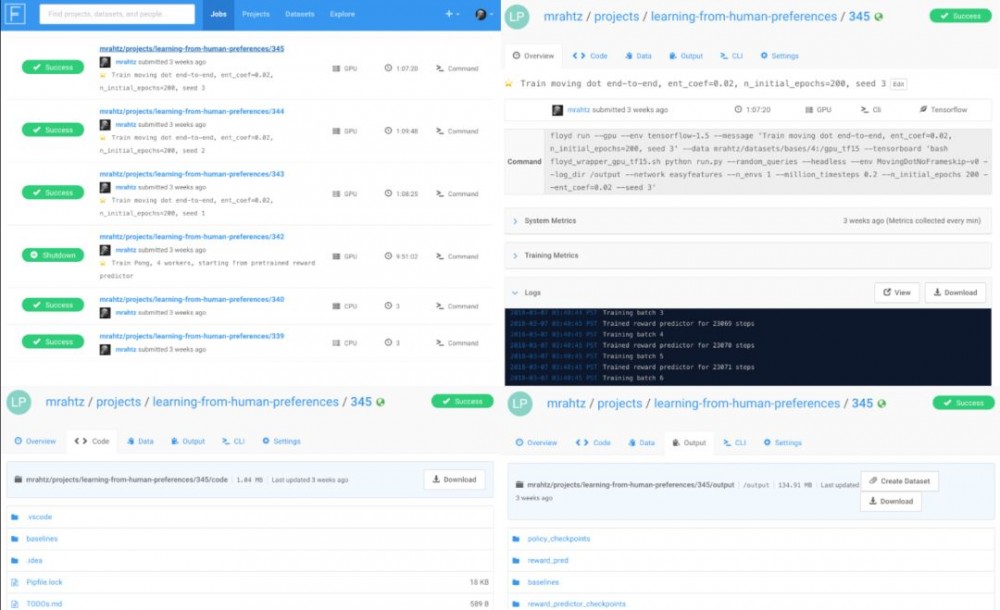Open the Datasets navigation item
The height and width of the screenshot is (610, 1000).
point(299,14)
